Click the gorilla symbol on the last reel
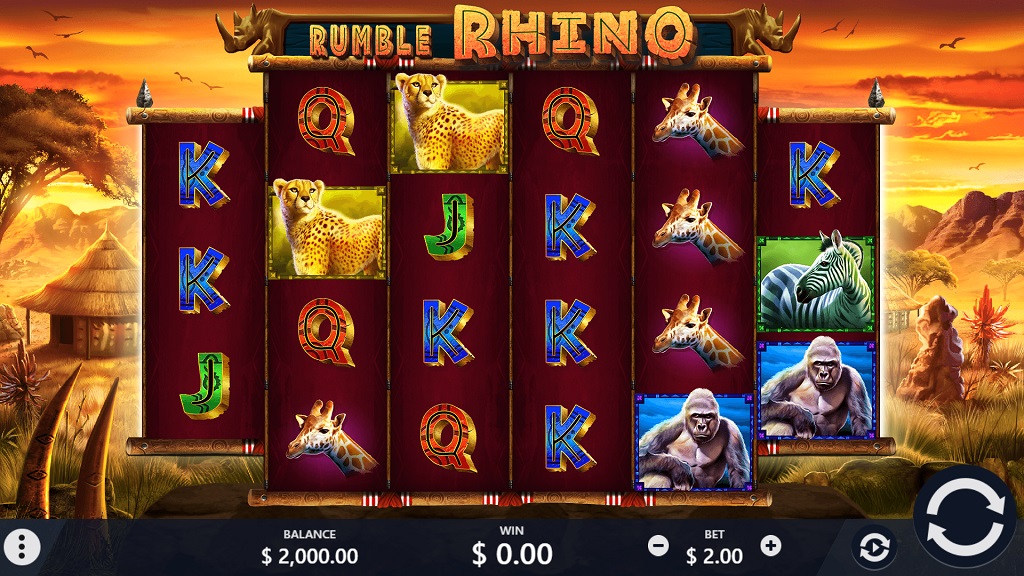The image size is (1024, 576). 816,389
